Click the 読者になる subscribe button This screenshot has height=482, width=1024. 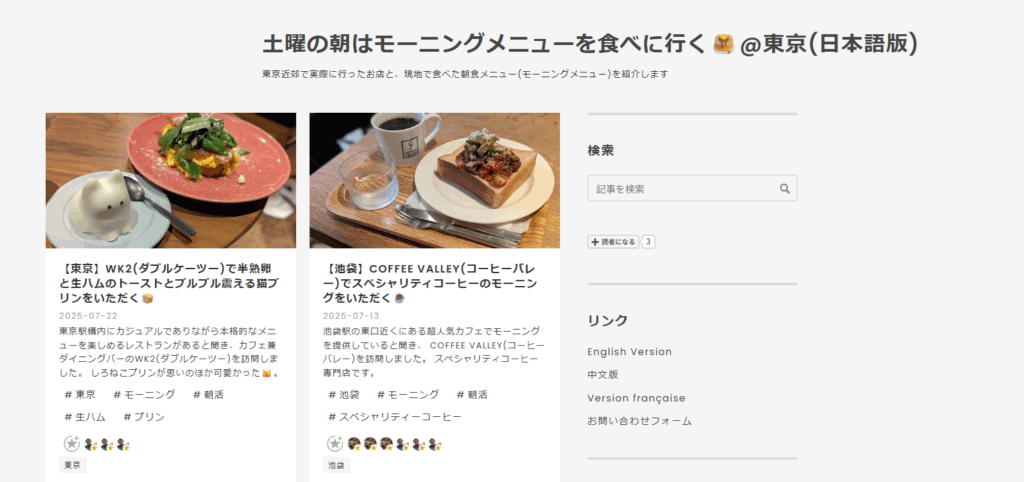(613, 242)
